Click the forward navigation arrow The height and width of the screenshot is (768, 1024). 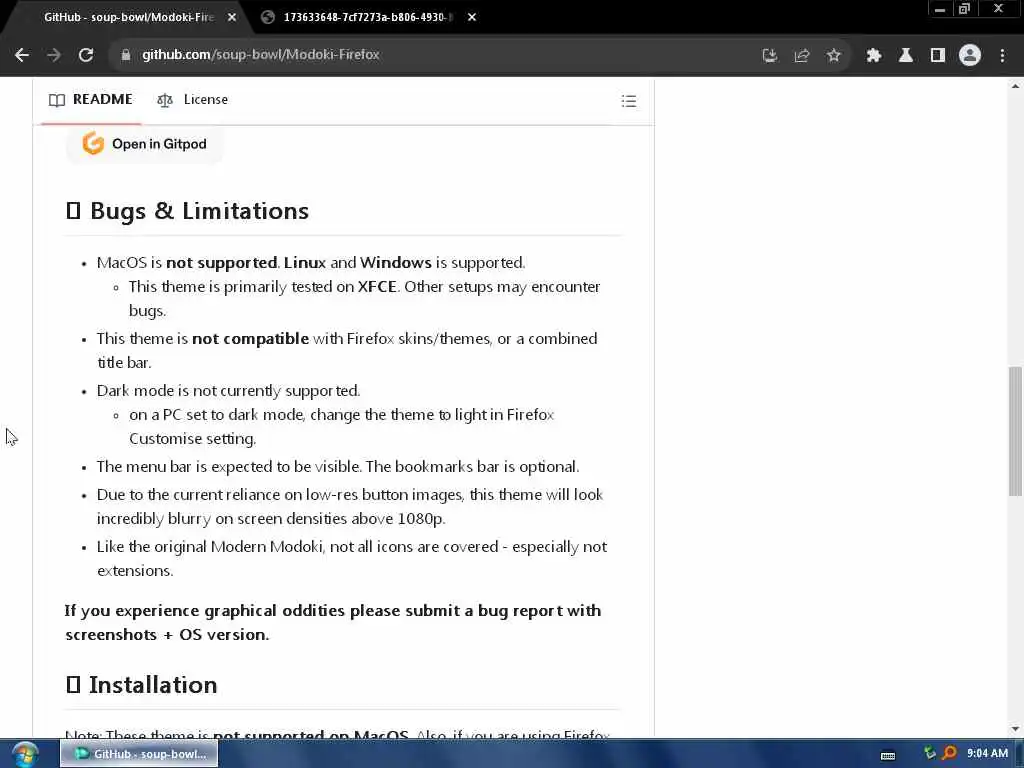click(x=54, y=55)
